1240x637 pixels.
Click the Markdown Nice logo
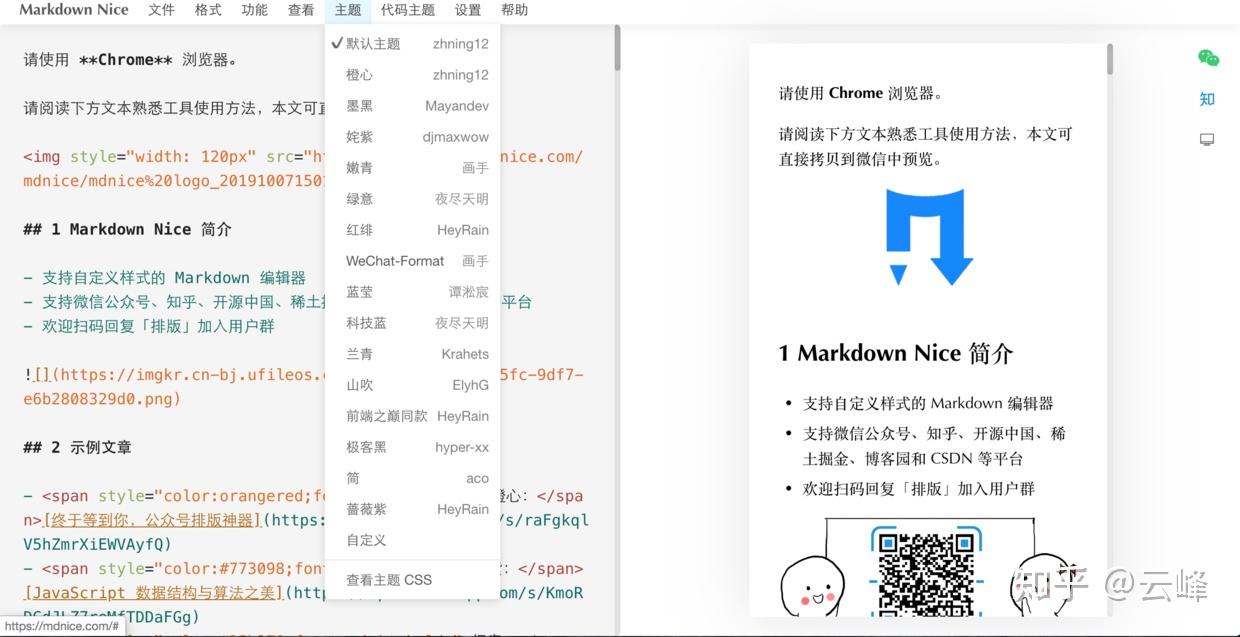[x=73, y=10]
